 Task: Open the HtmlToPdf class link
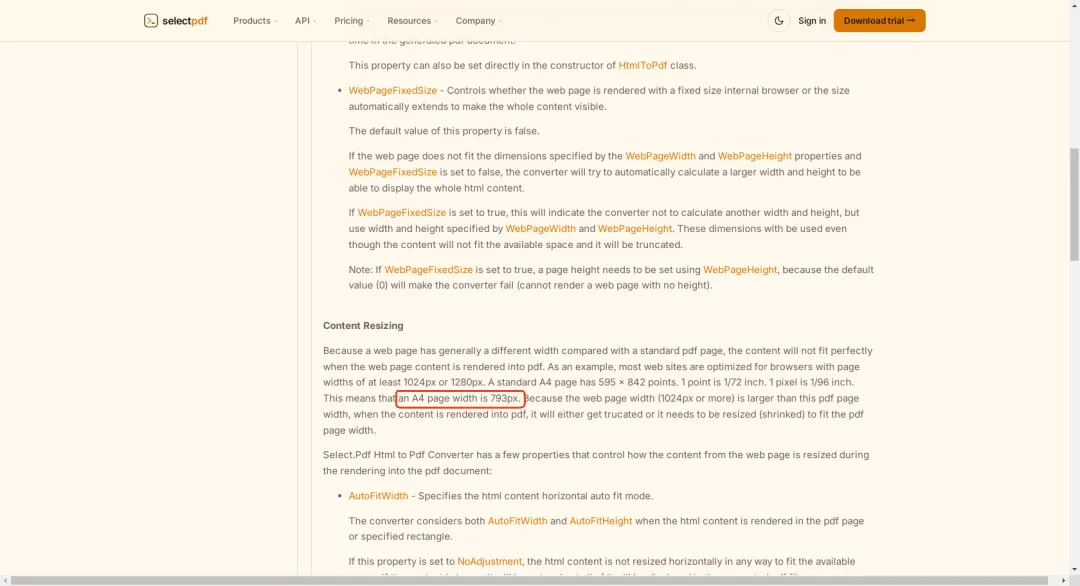[643, 65]
